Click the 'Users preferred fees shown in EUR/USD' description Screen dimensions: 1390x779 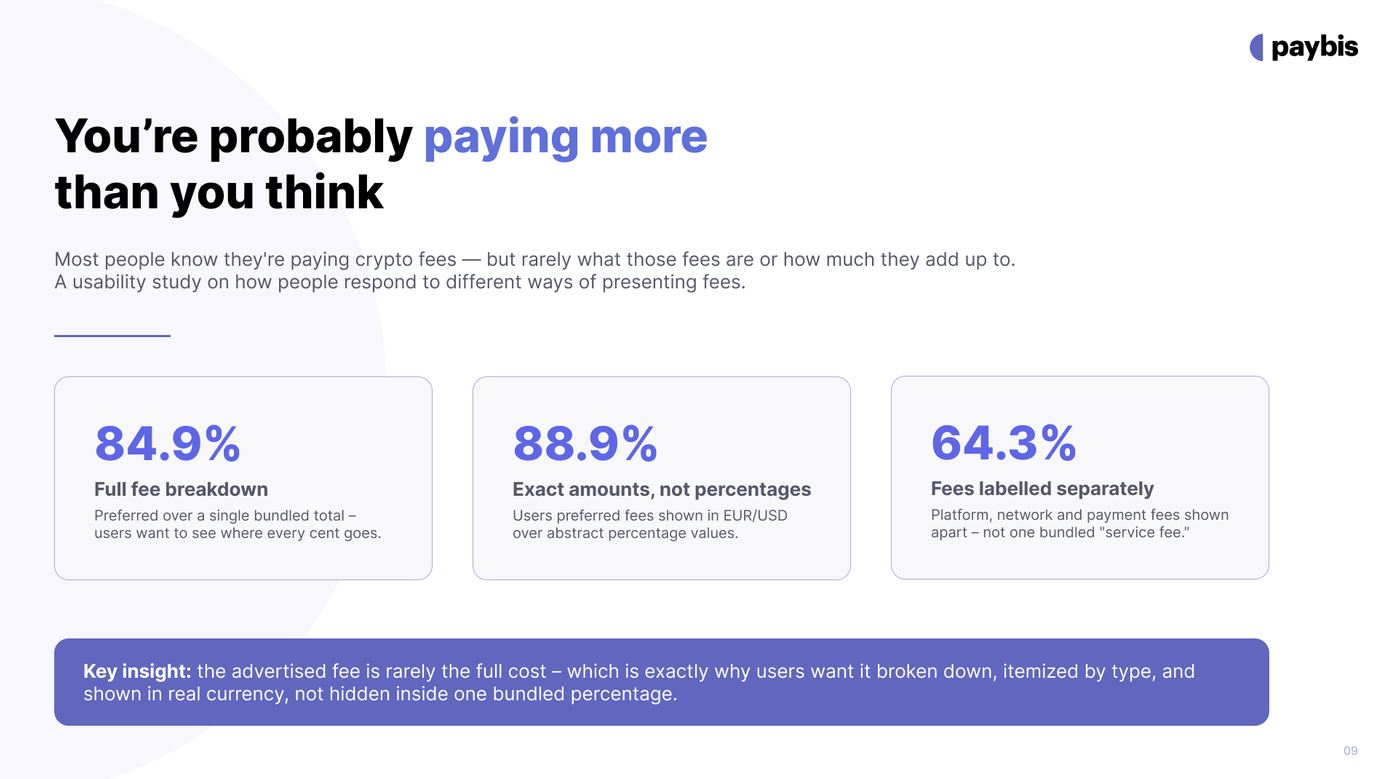650,524
